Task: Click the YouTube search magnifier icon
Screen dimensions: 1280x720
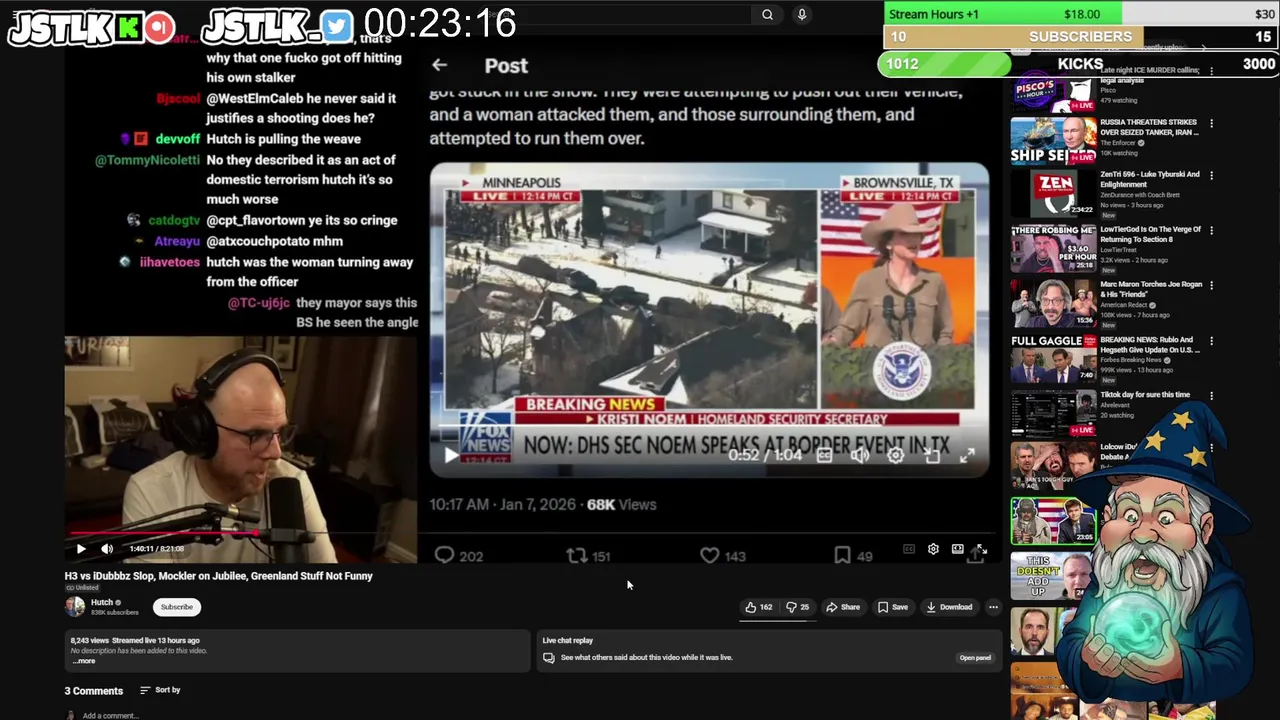Action: (767, 15)
